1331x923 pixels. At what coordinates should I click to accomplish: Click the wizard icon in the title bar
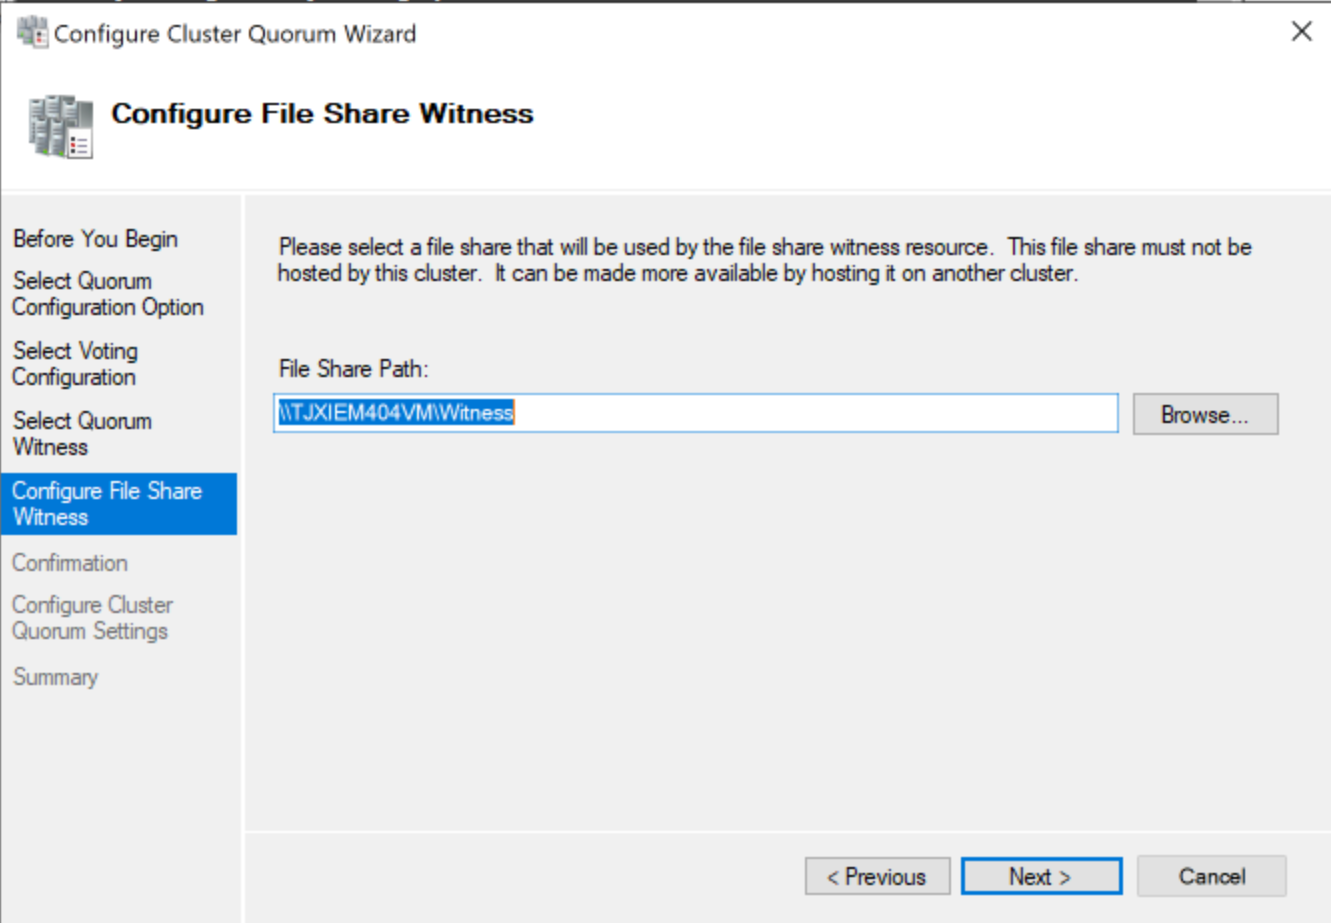point(32,33)
